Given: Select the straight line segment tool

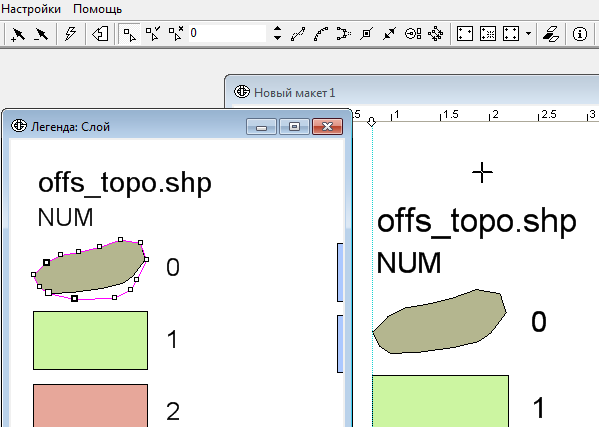Looking at the screenshot, I should (x=298, y=34).
